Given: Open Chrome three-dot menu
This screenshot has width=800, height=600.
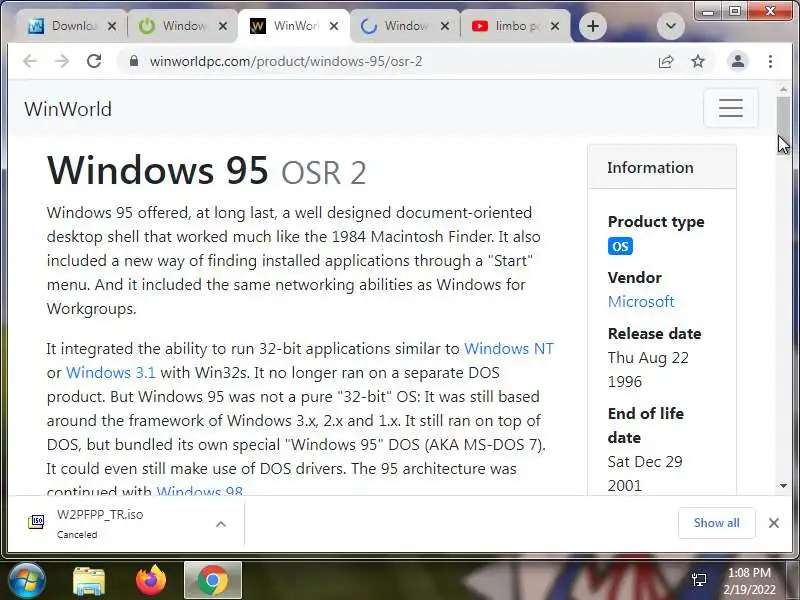Looking at the screenshot, I should pos(770,61).
